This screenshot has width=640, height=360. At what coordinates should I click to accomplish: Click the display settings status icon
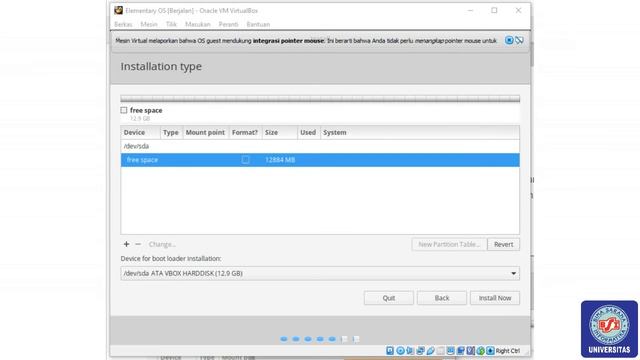point(450,351)
